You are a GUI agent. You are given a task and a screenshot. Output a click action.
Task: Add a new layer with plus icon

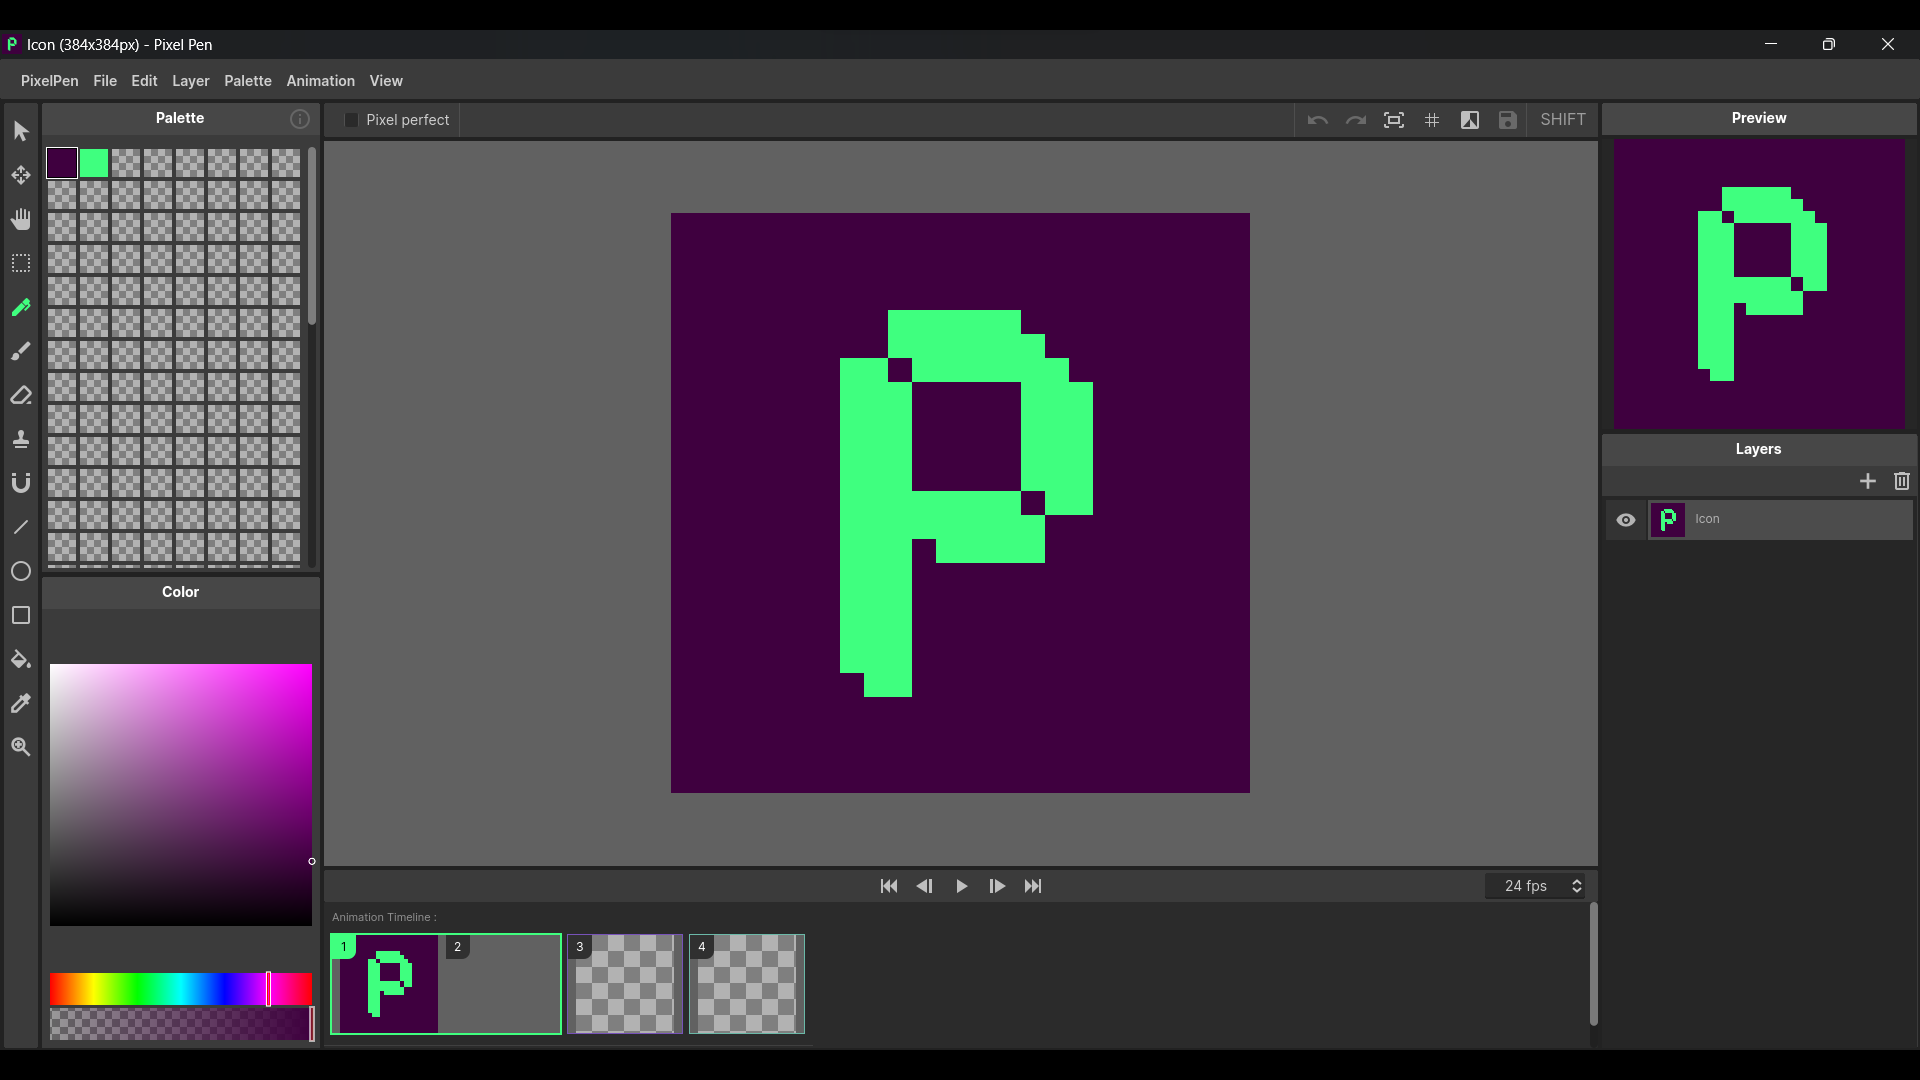click(x=1868, y=481)
